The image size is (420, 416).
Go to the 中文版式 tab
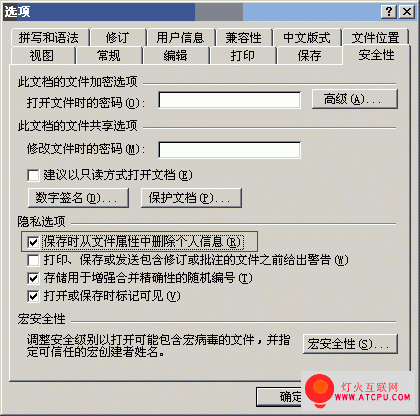click(307, 37)
